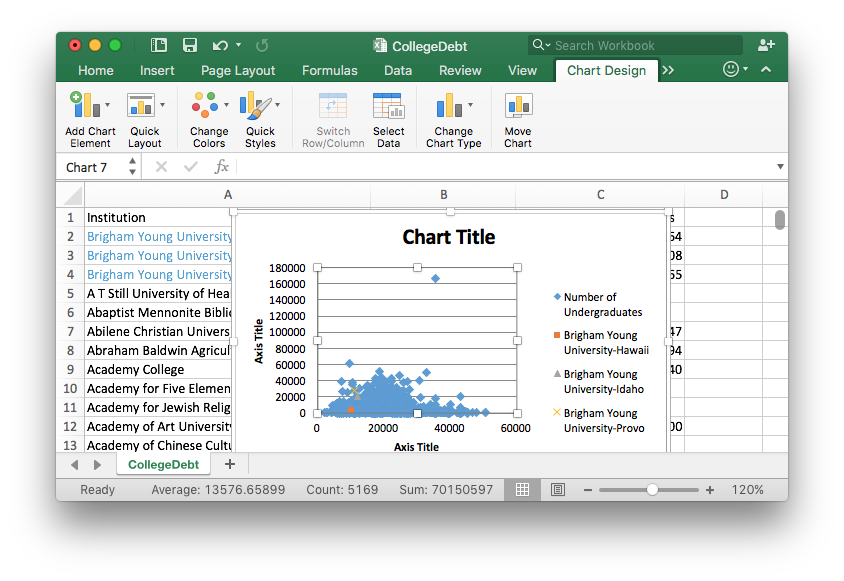
Task: Click the Search Workbook field
Action: coord(635,45)
